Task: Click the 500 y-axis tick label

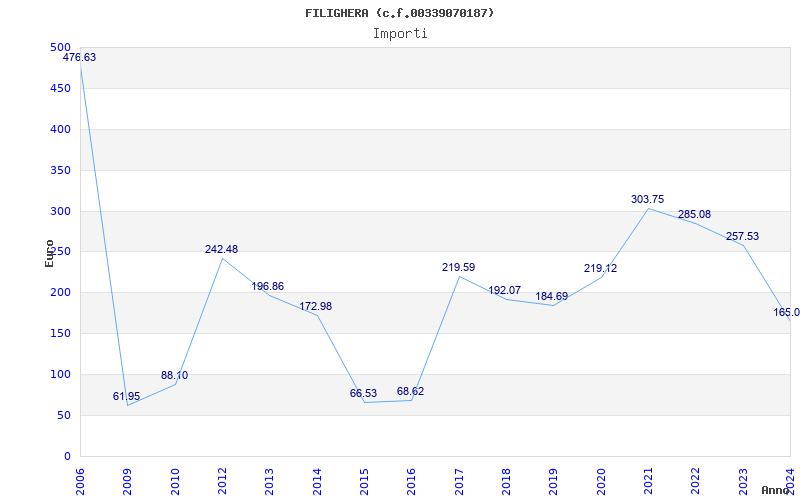Action: [x=60, y=48]
